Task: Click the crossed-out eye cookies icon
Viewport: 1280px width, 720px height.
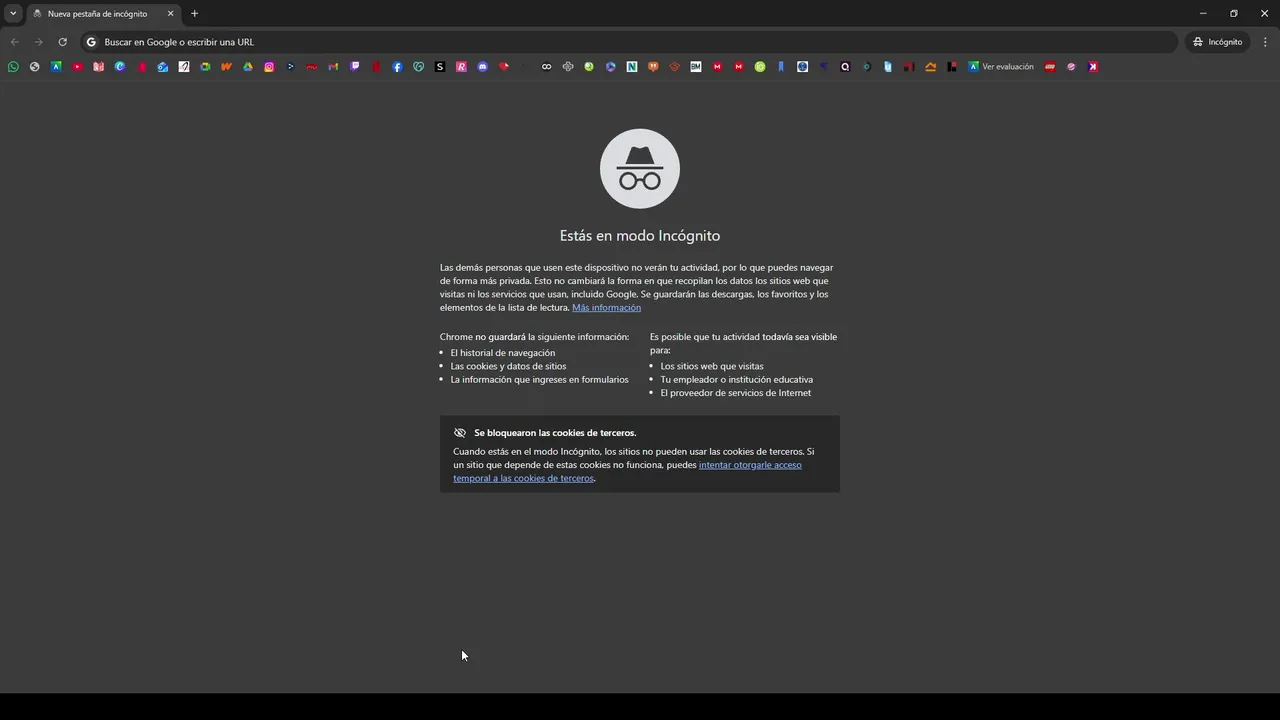Action: click(460, 433)
